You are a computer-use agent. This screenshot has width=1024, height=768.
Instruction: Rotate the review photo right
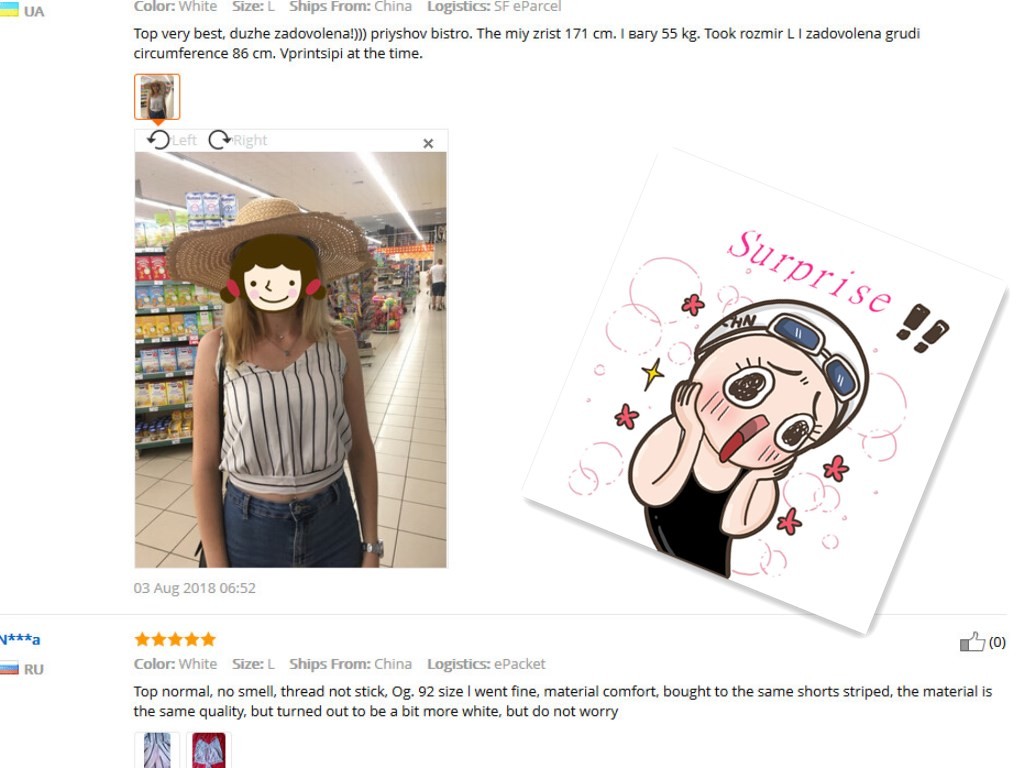click(219, 140)
